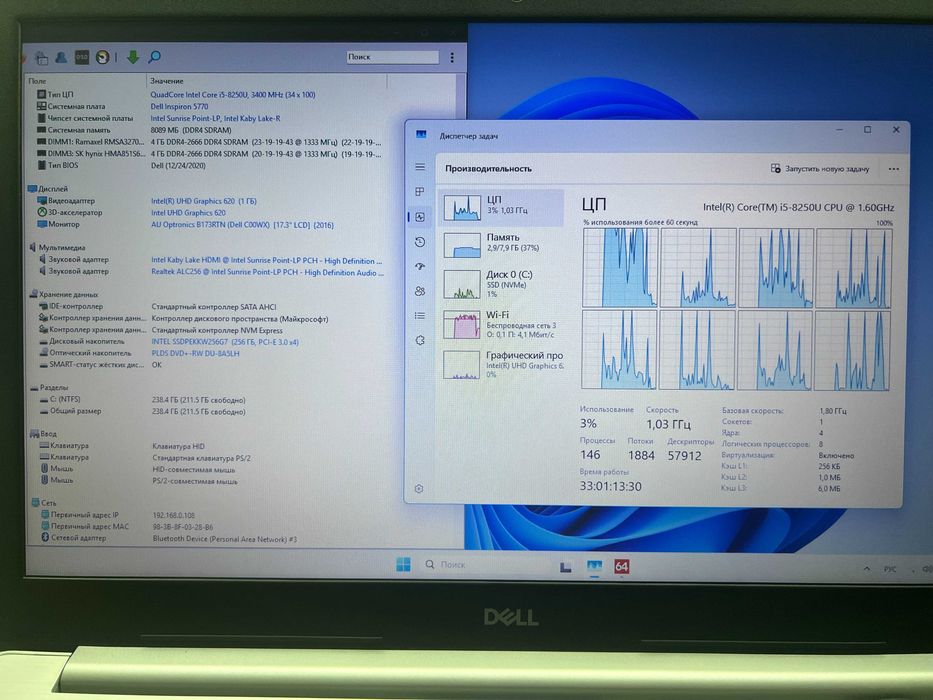Select the Wi-Fi performance item
The height and width of the screenshot is (700, 933).
point(502,324)
